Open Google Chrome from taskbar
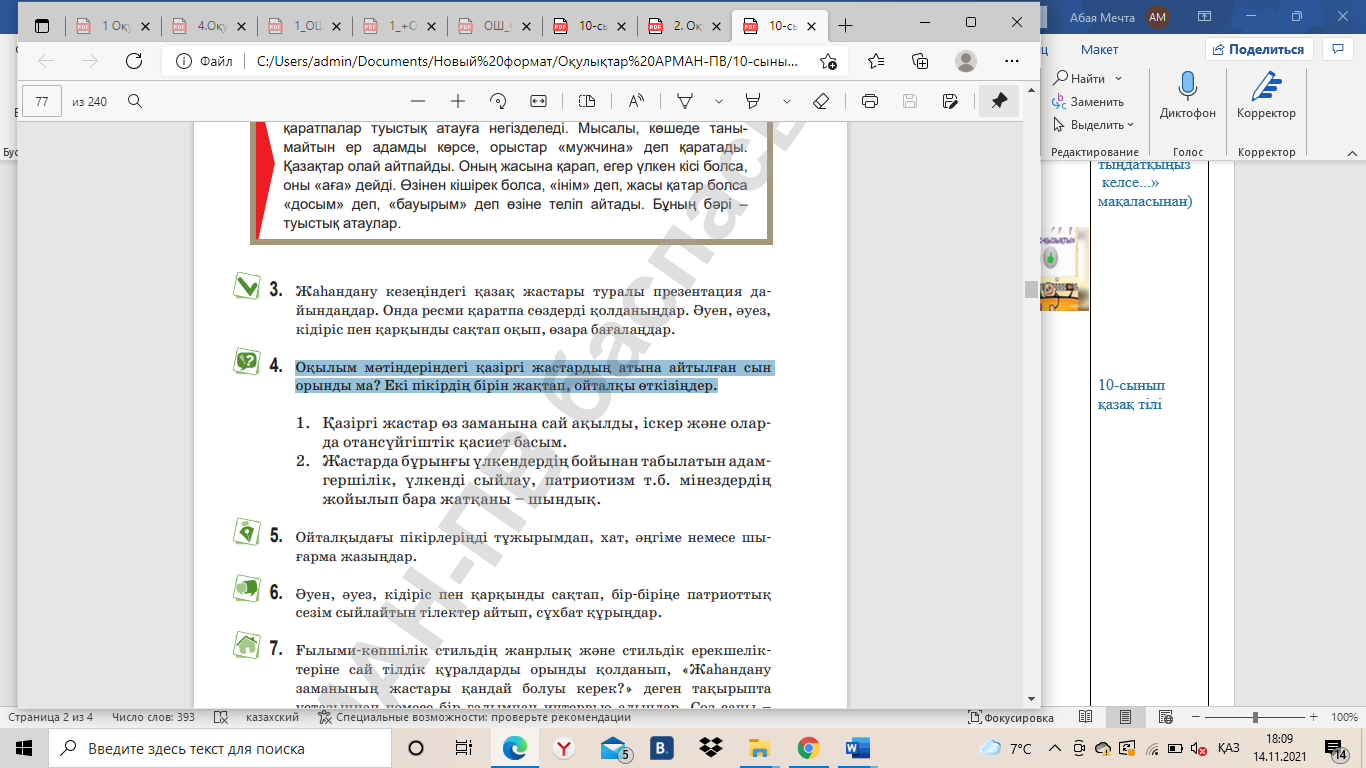Screen dimensions: 1366x768 [809, 748]
